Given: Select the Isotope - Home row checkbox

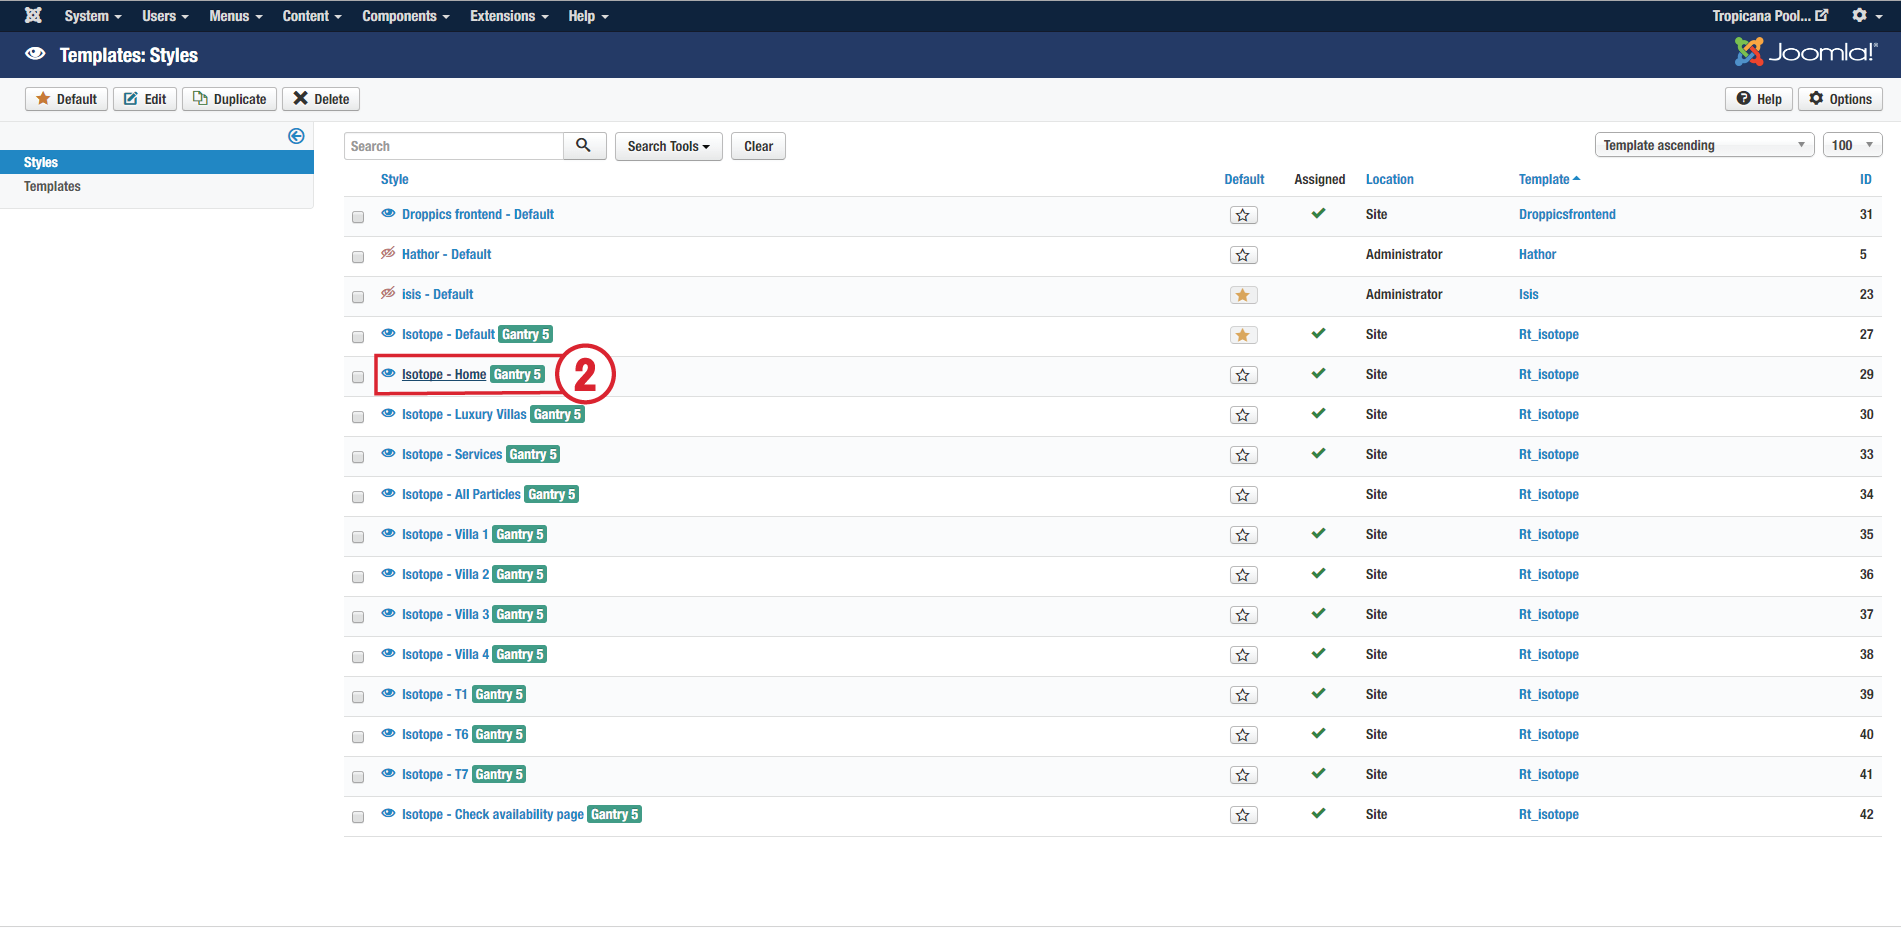Looking at the screenshot, I should (358, 377).
